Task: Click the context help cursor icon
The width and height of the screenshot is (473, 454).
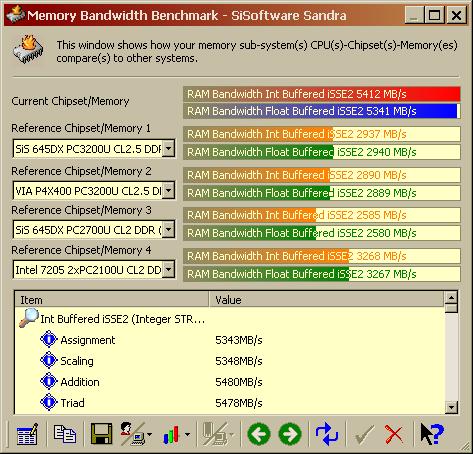Action: [432, 434]
